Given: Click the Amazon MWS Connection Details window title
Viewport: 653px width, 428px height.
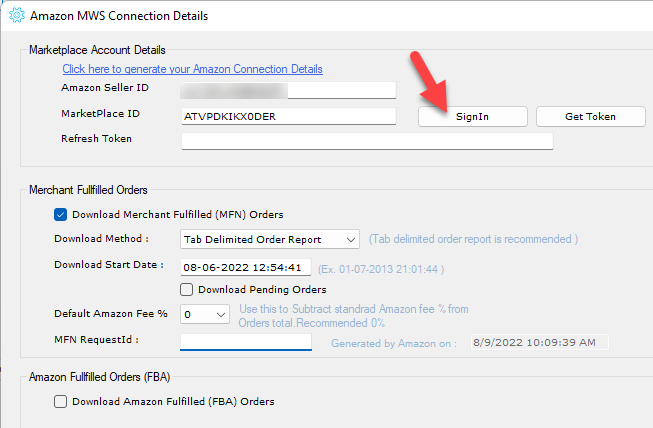Looking at the screenshot, I should point(118,16).
